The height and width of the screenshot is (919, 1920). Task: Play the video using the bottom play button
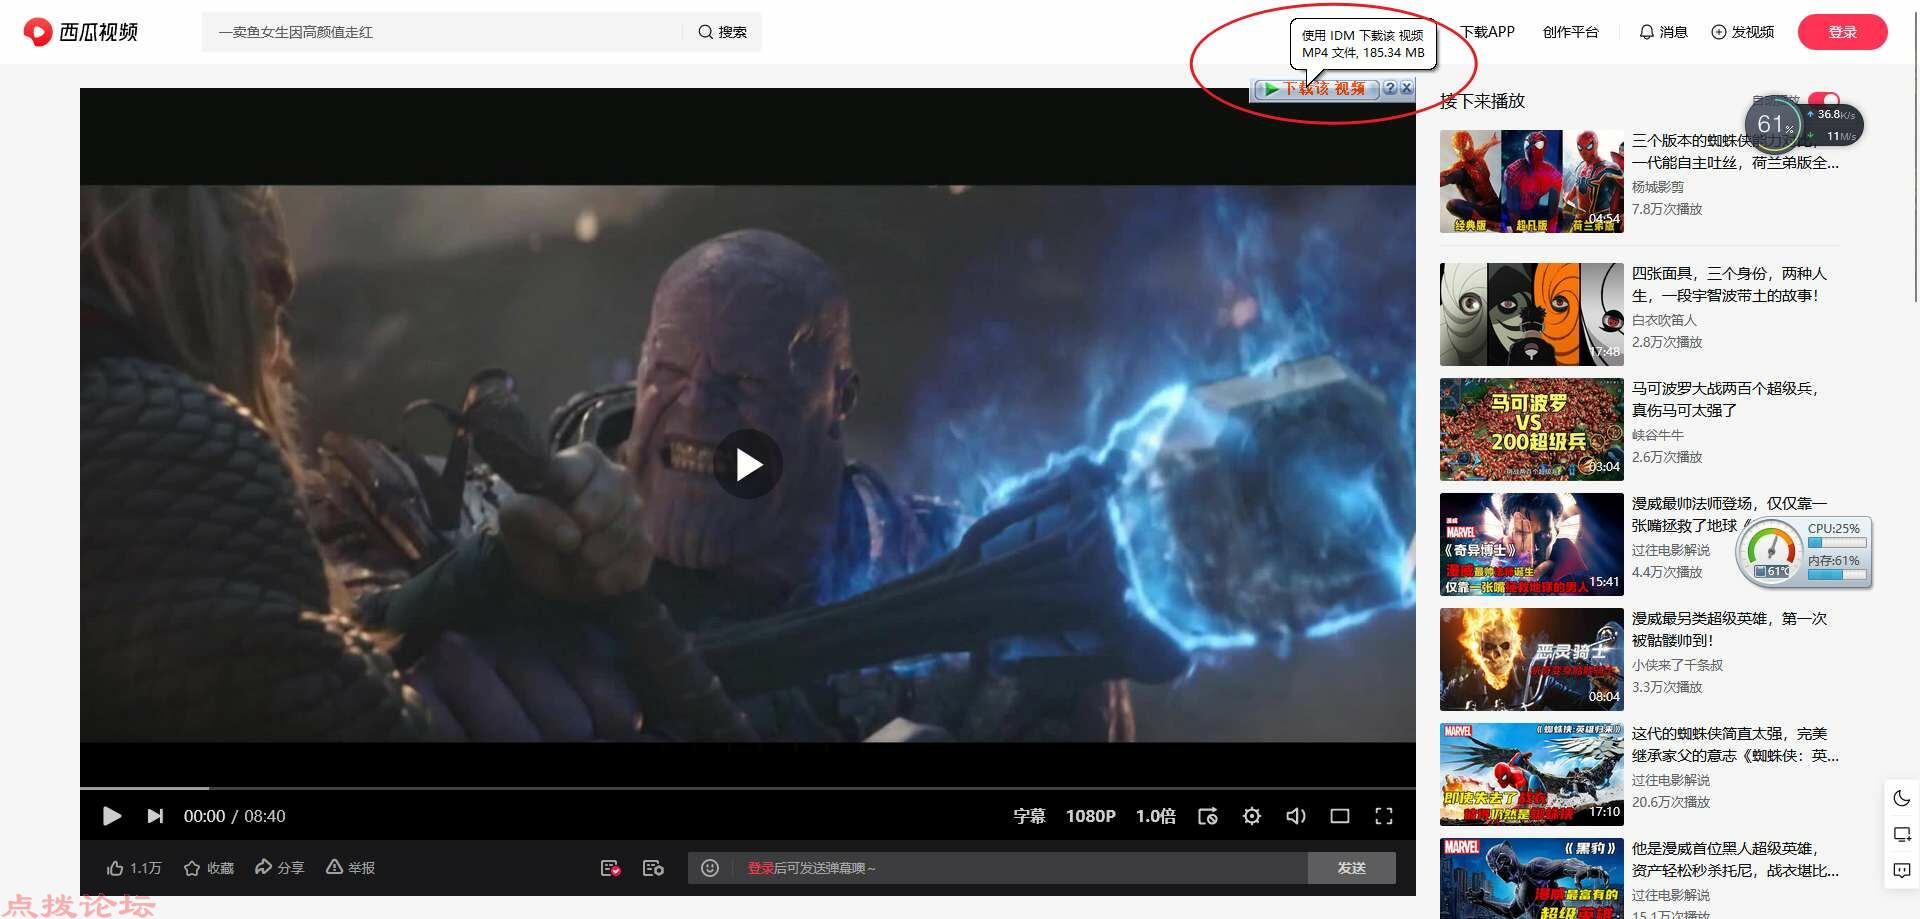[x=112, y=816]
